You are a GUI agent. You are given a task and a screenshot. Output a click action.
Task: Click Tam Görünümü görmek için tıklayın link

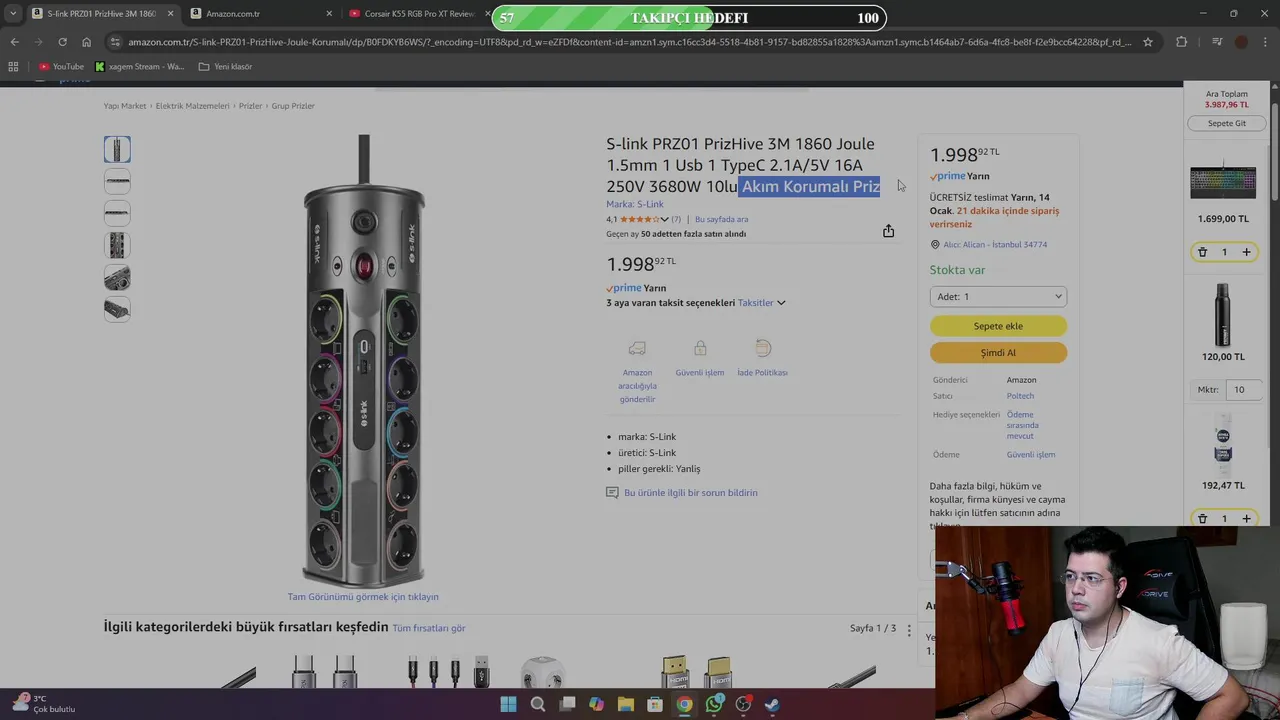click(363, 597)
